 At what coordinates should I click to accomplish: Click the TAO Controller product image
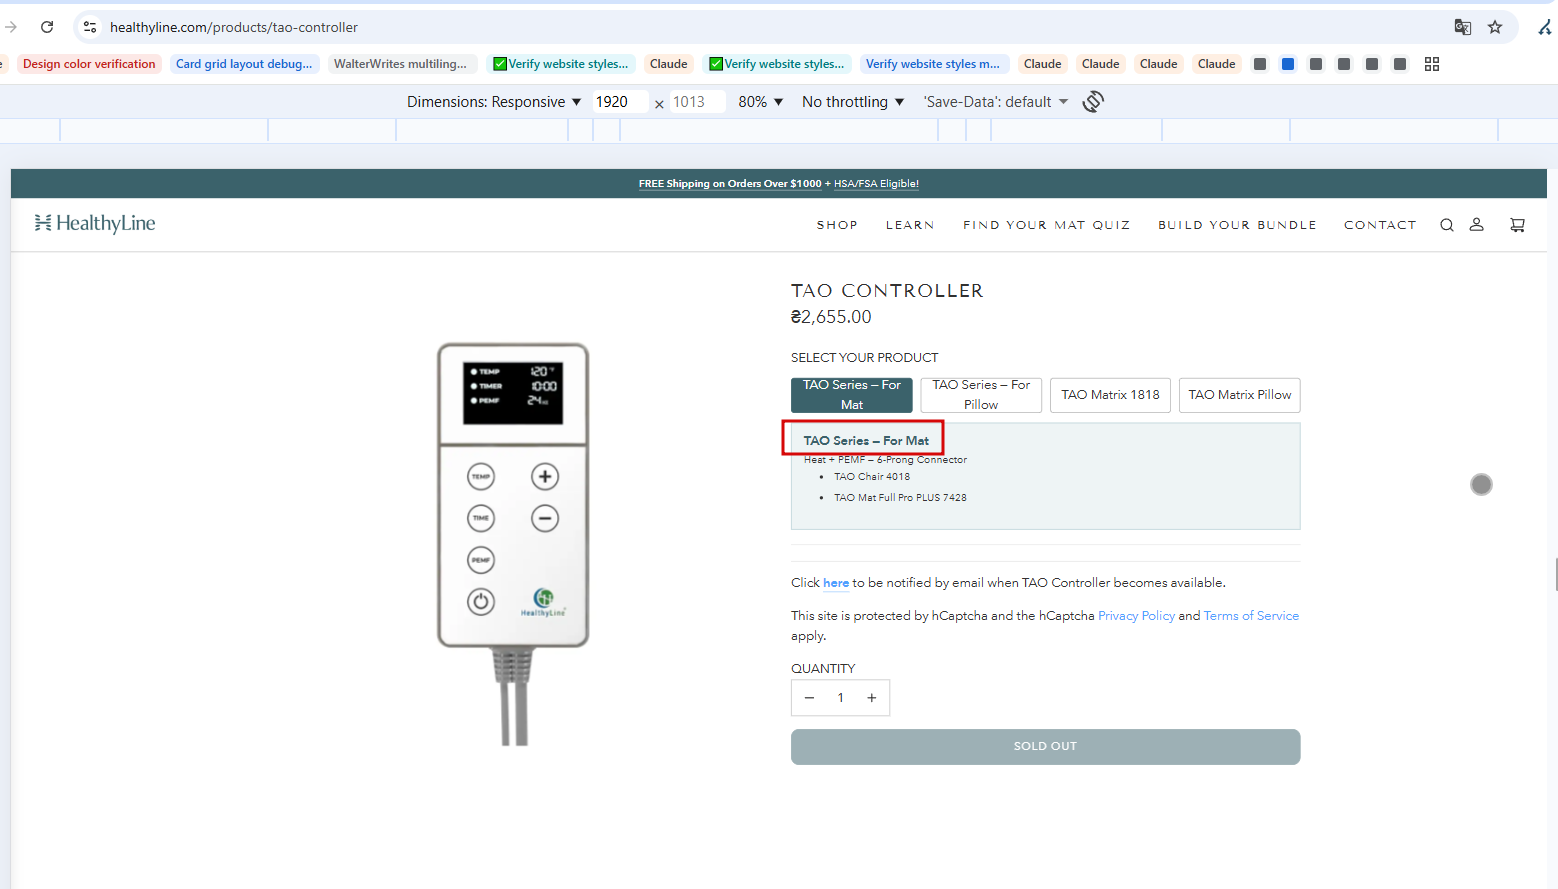(x=513, y=544)
